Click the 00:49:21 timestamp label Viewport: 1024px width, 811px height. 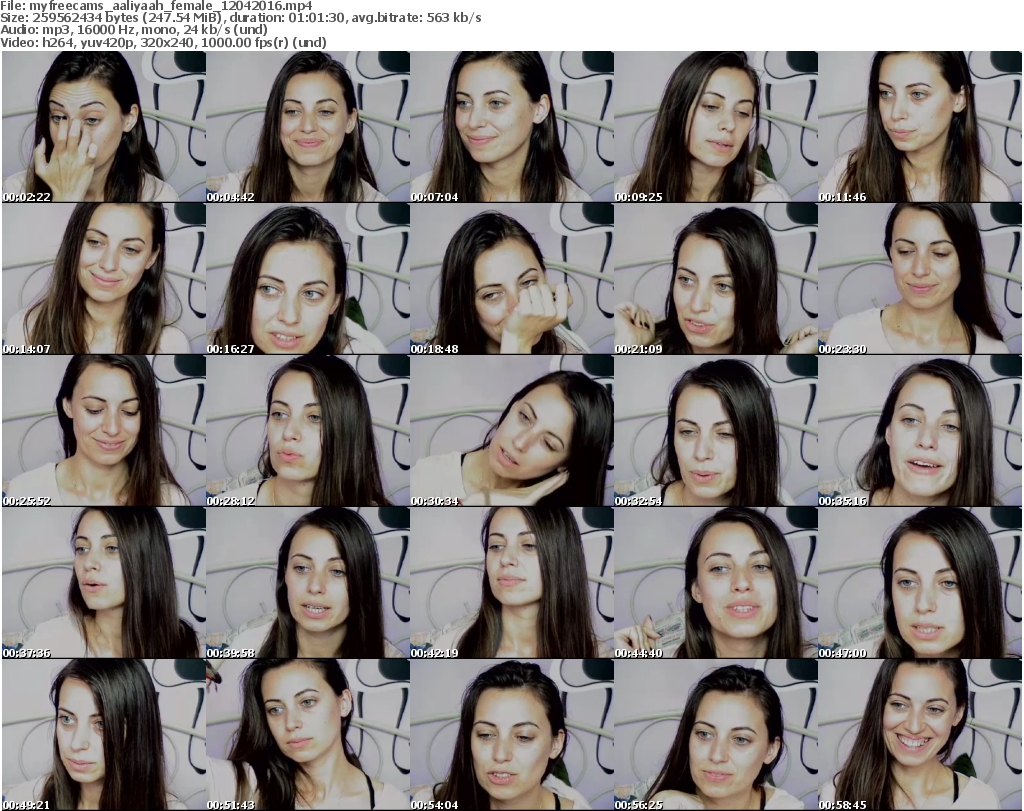click(27, 804)
